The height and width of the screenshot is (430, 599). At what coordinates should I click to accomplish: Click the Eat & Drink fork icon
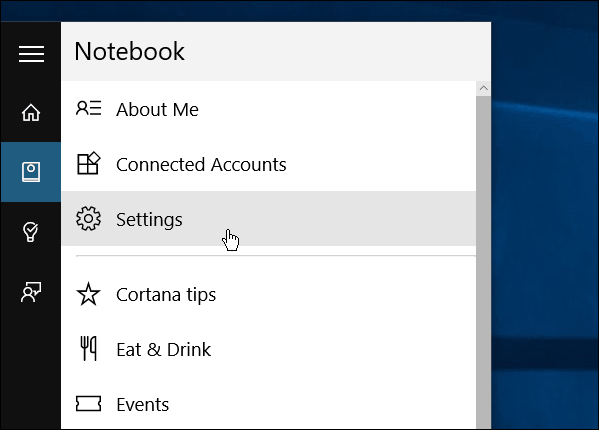tap(88, 348)
